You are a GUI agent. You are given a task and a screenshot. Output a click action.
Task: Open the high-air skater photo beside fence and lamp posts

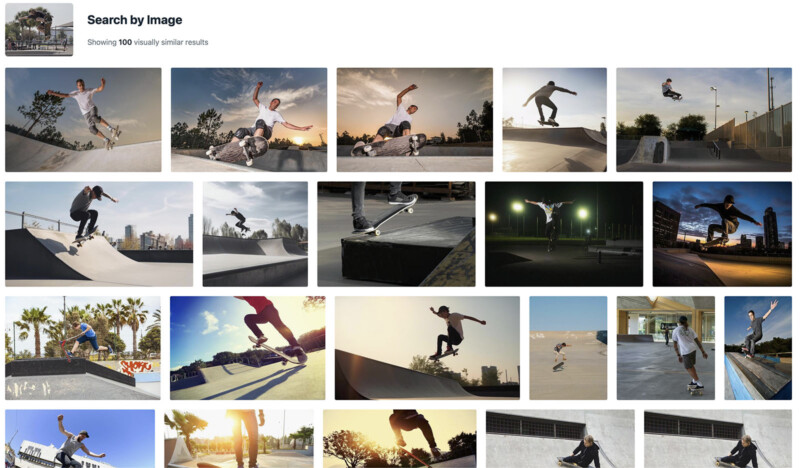point(704,120)
